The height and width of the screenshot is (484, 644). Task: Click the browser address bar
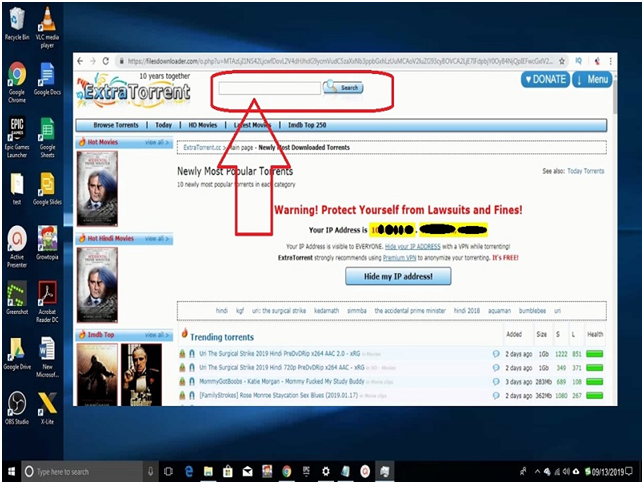pyautogui.click(x=339, y=61)
